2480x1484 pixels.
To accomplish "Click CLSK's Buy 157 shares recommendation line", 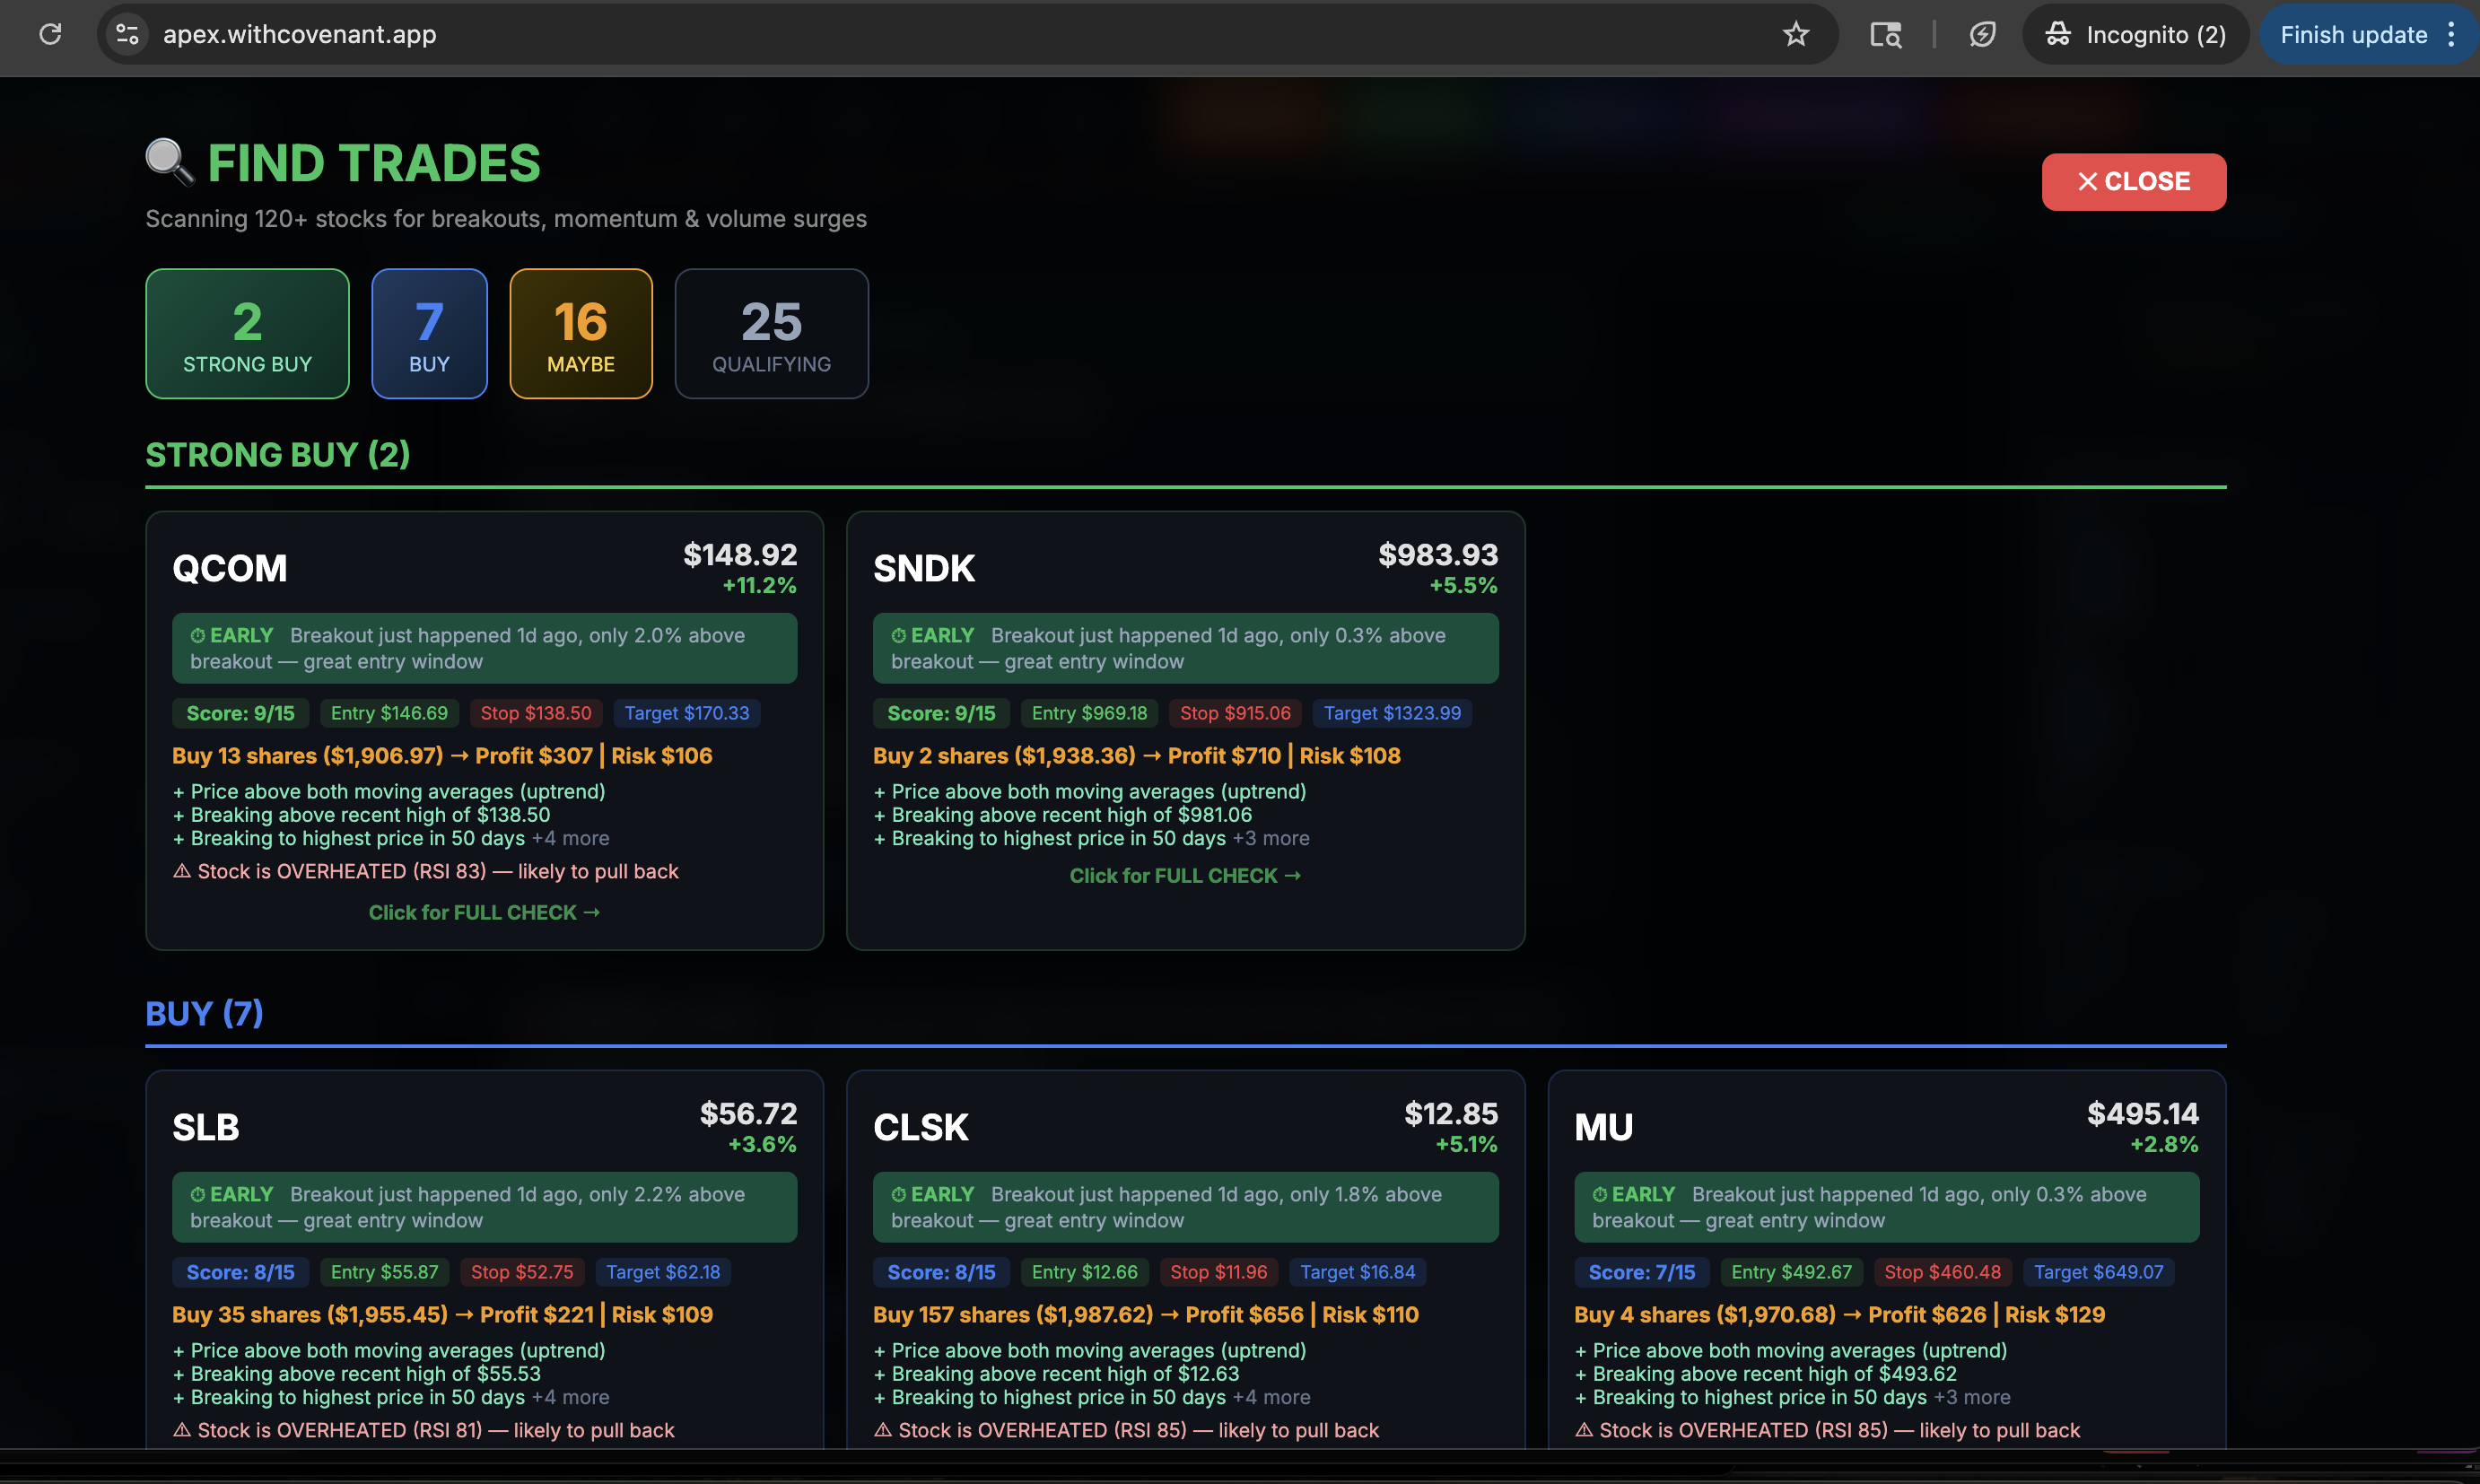I will (x=1145, y=1314).
